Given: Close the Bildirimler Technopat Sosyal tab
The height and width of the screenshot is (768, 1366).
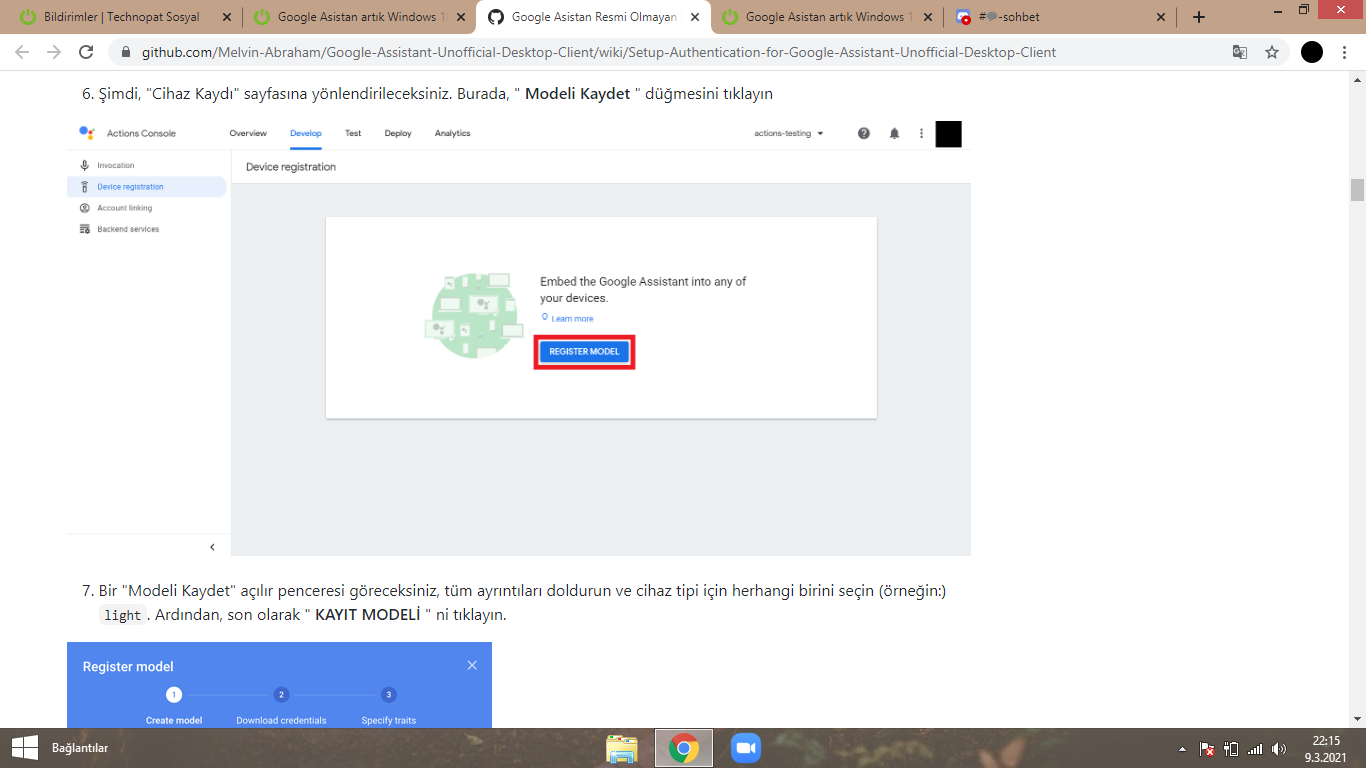Looking at the screenshot, I should tap(226, 17).
